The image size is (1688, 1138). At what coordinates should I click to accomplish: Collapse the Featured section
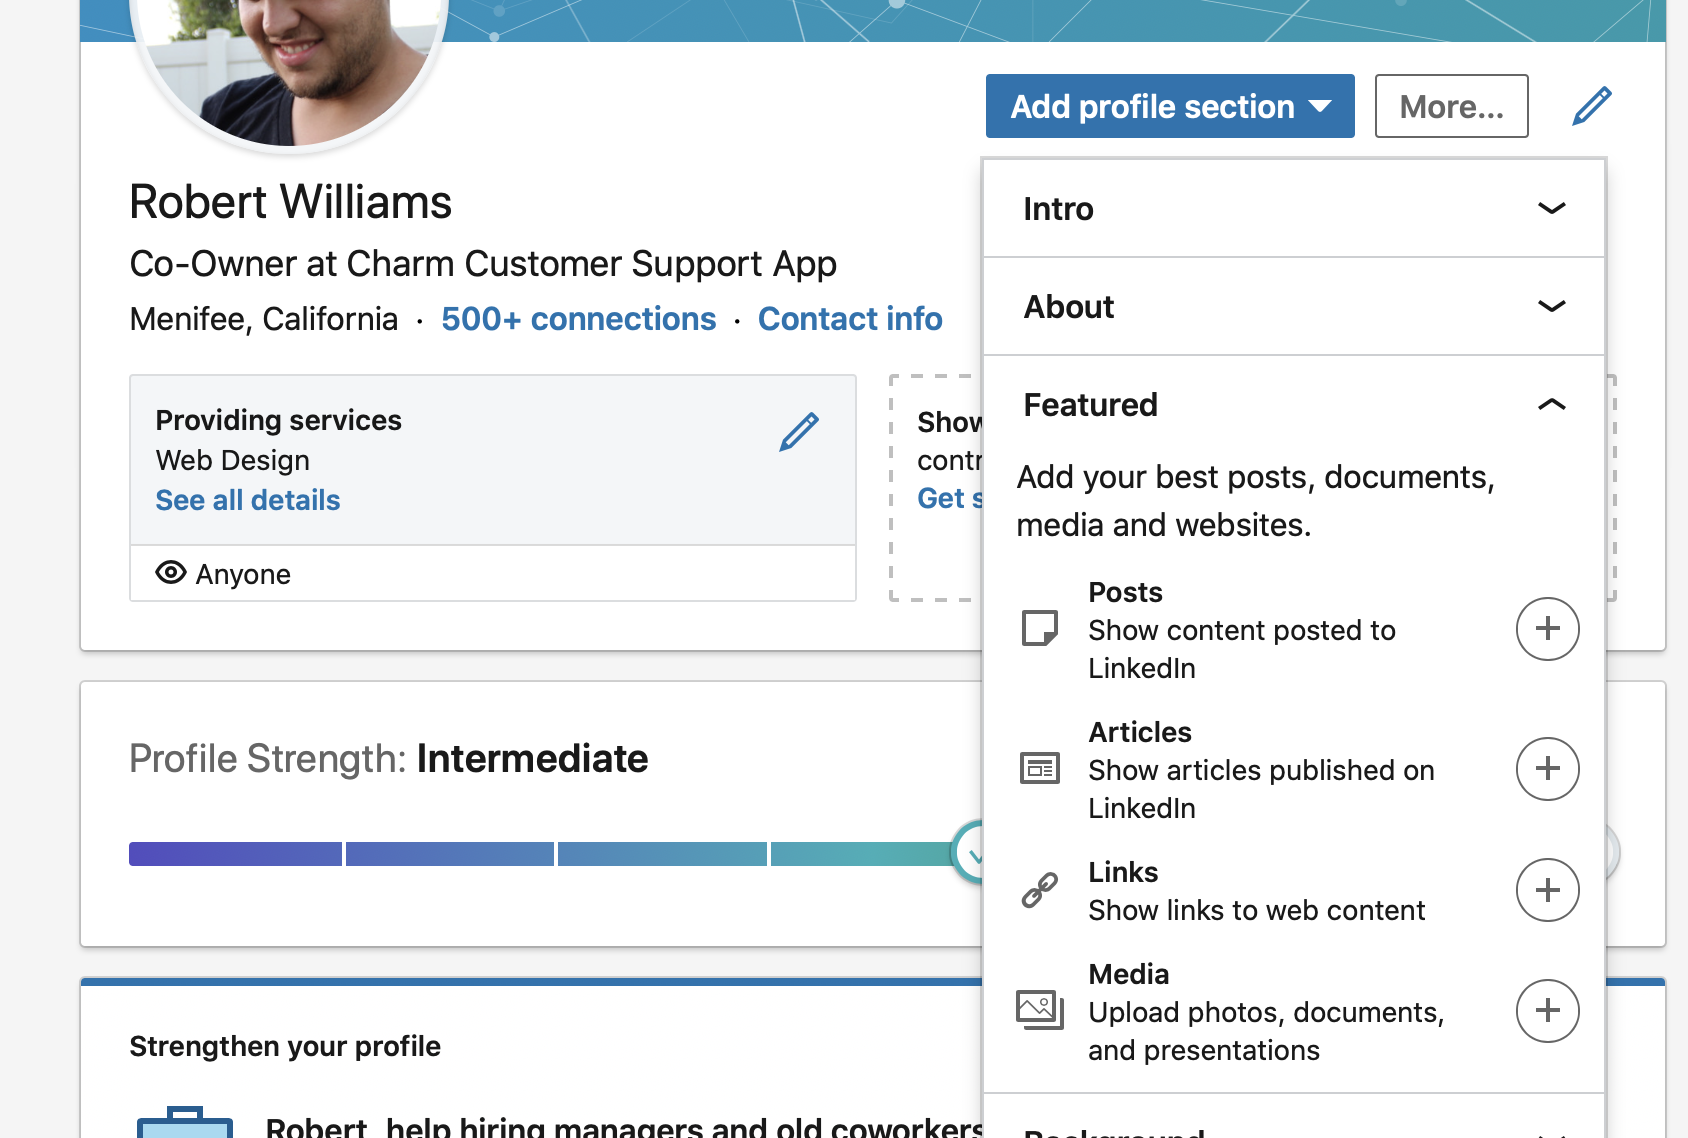click(1551, 405)
